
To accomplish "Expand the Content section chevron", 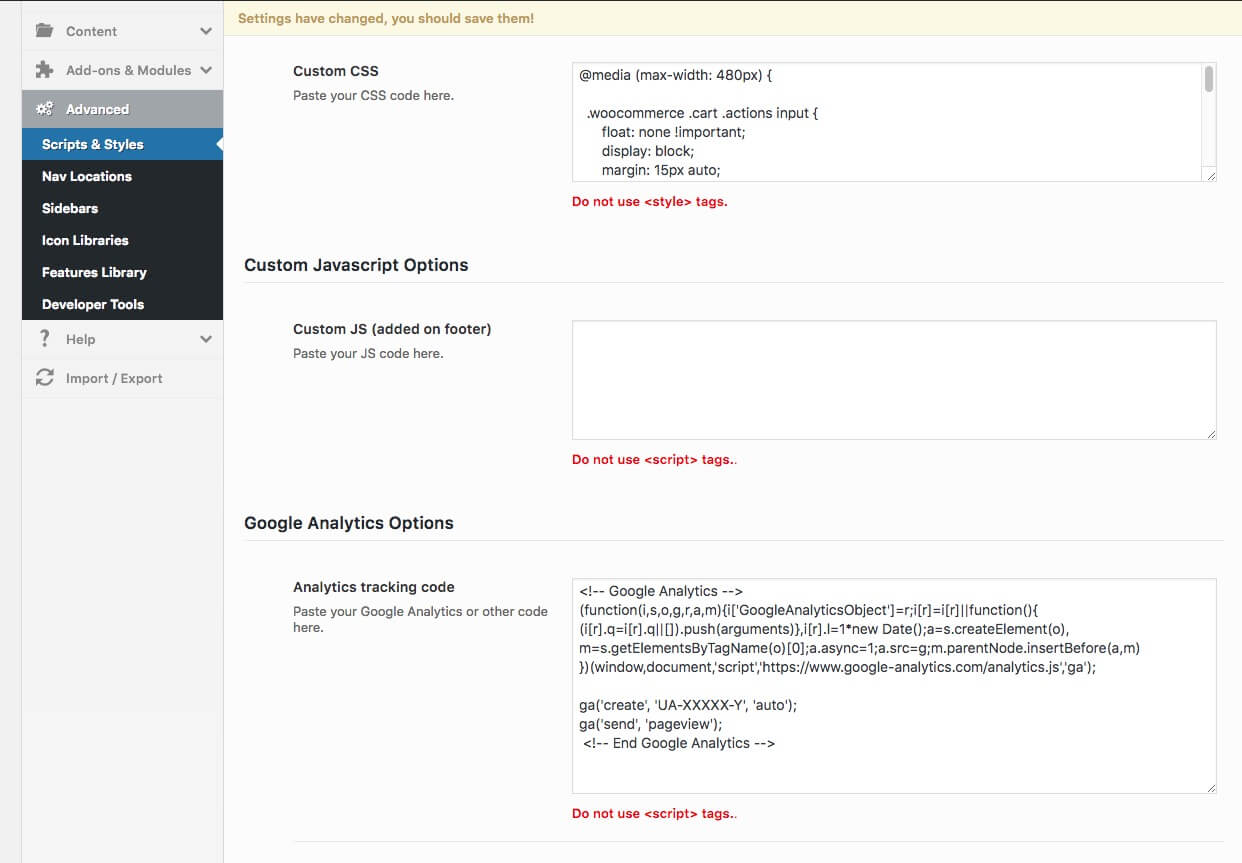I will (x=206, y=31).
